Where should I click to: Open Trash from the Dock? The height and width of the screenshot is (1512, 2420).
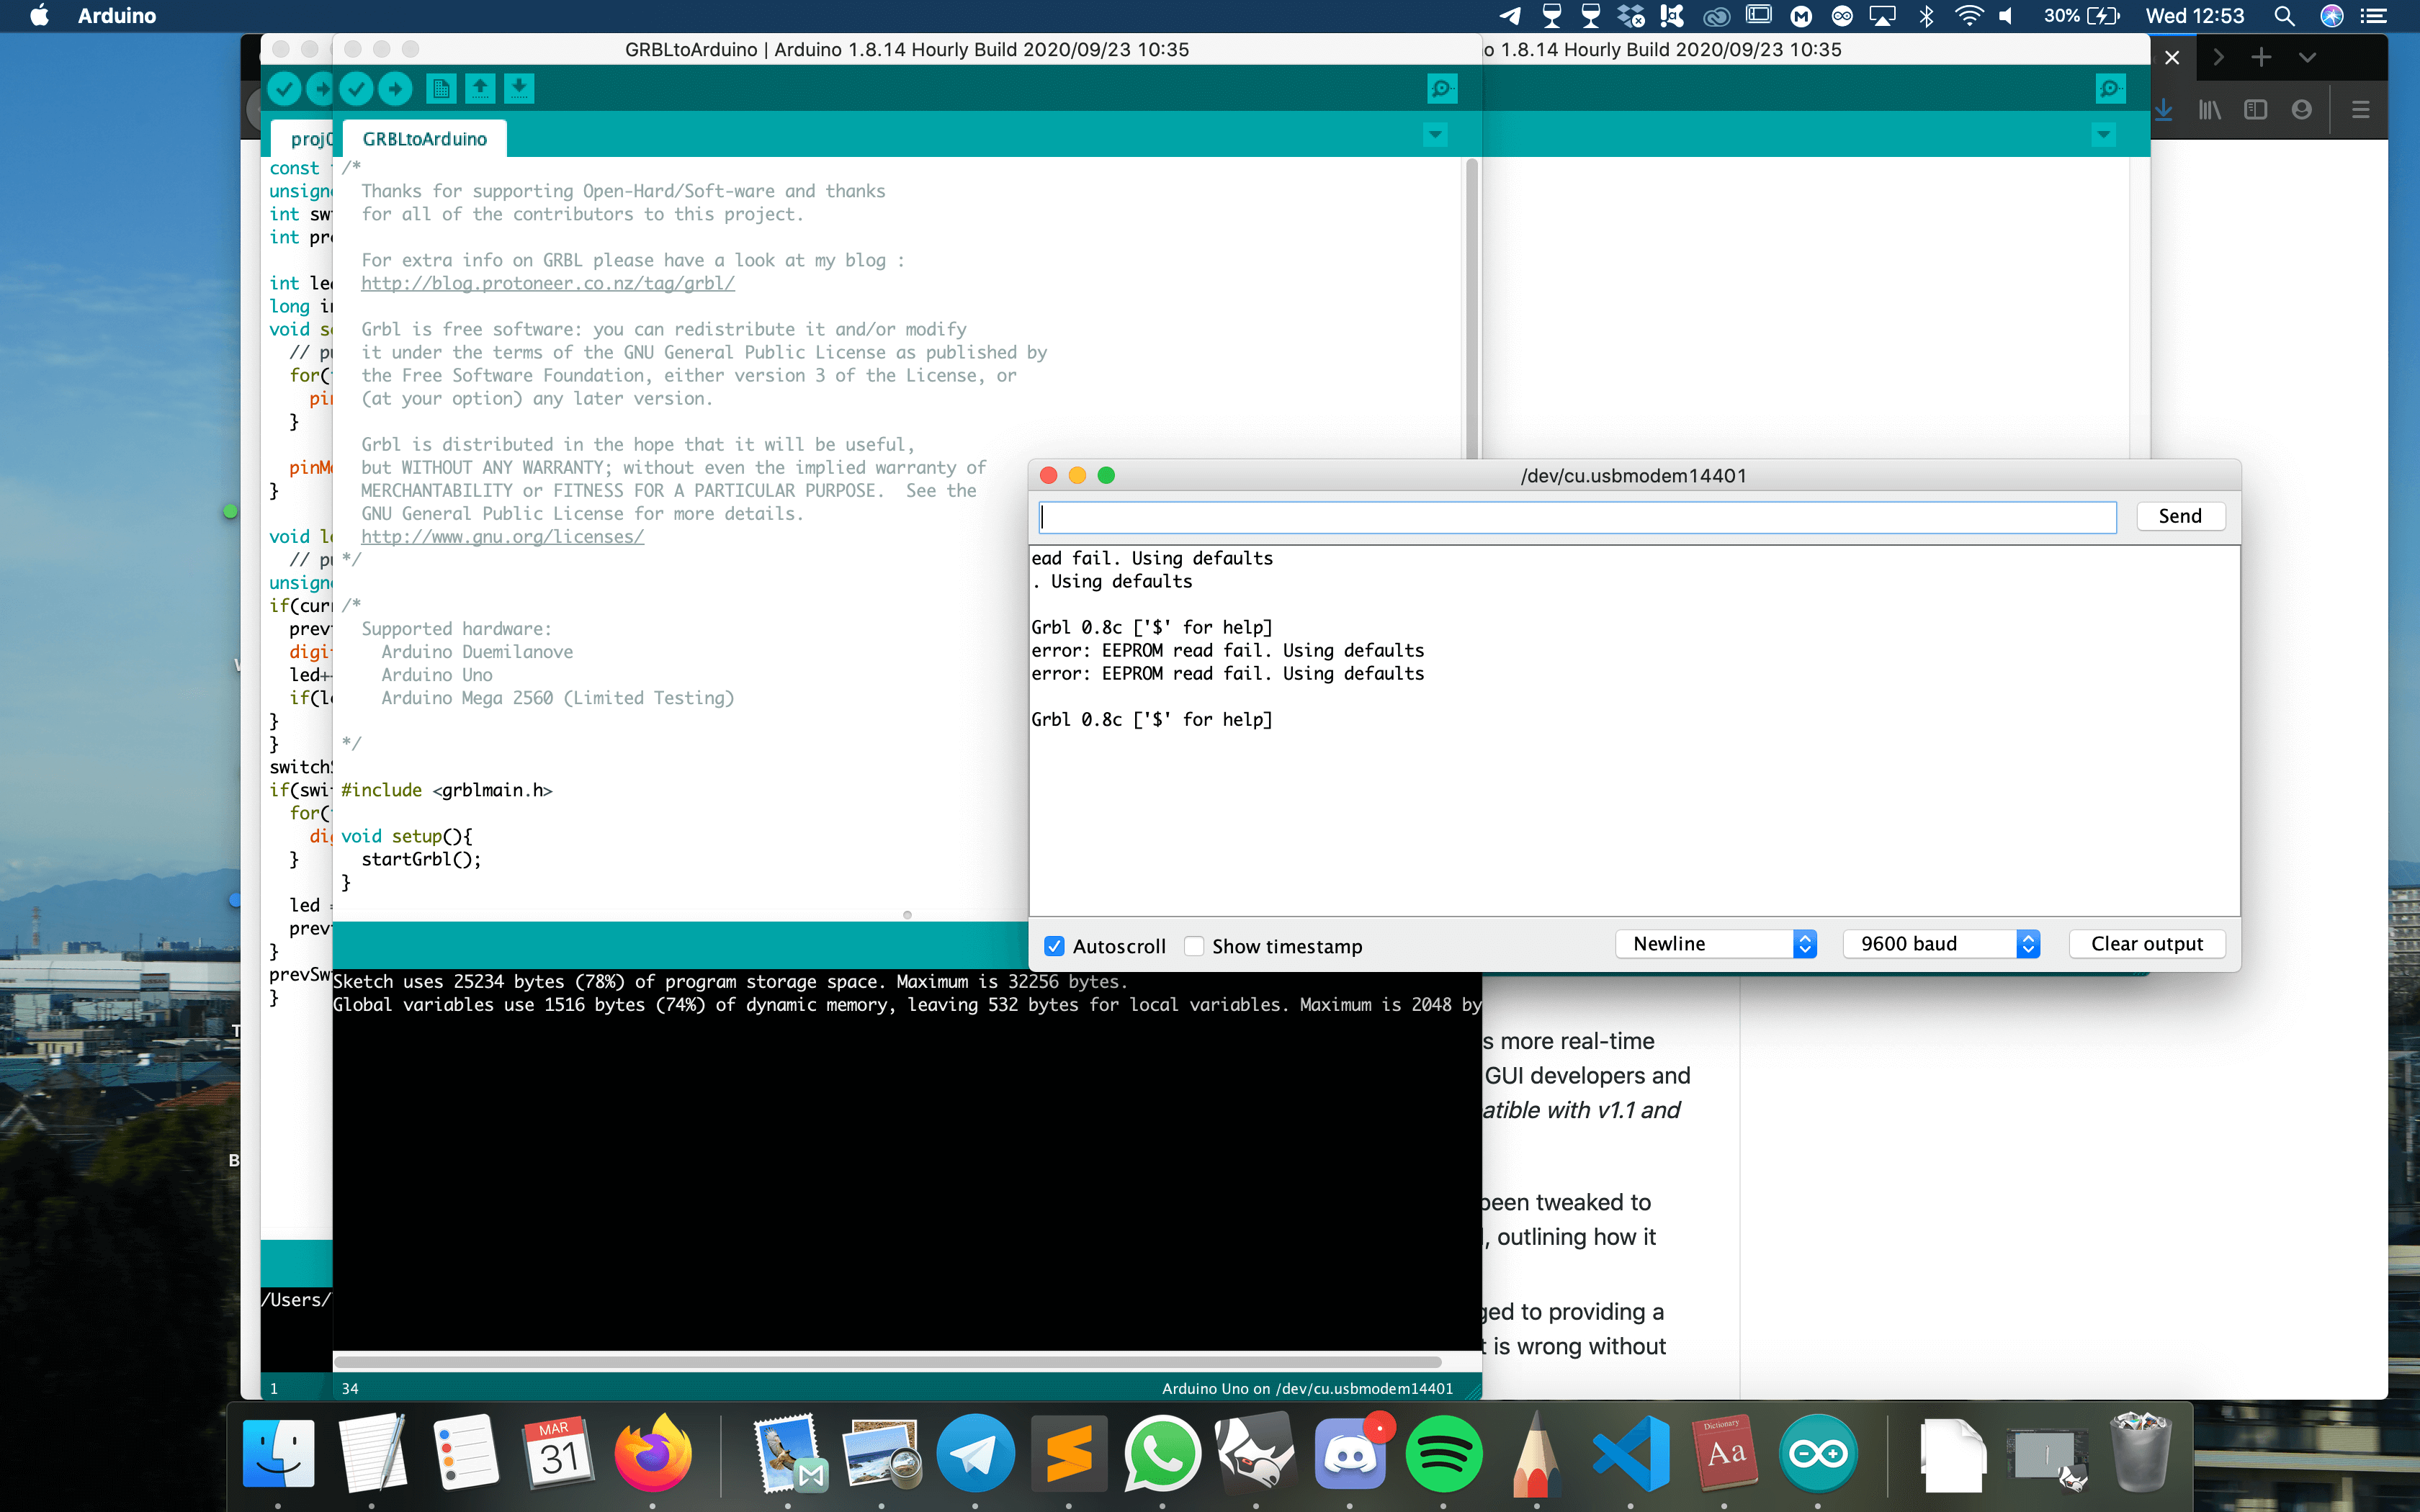click(2140, 1453)
